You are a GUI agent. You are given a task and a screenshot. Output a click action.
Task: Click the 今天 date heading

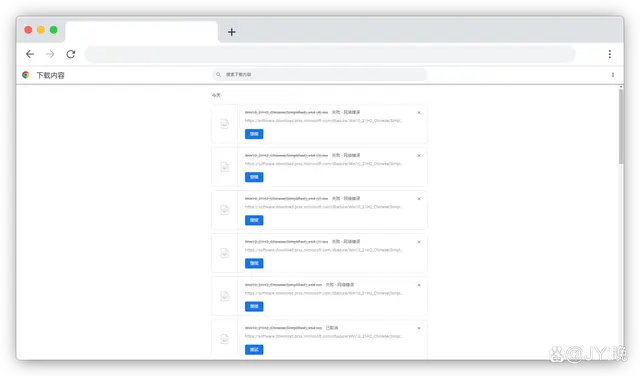216,95
